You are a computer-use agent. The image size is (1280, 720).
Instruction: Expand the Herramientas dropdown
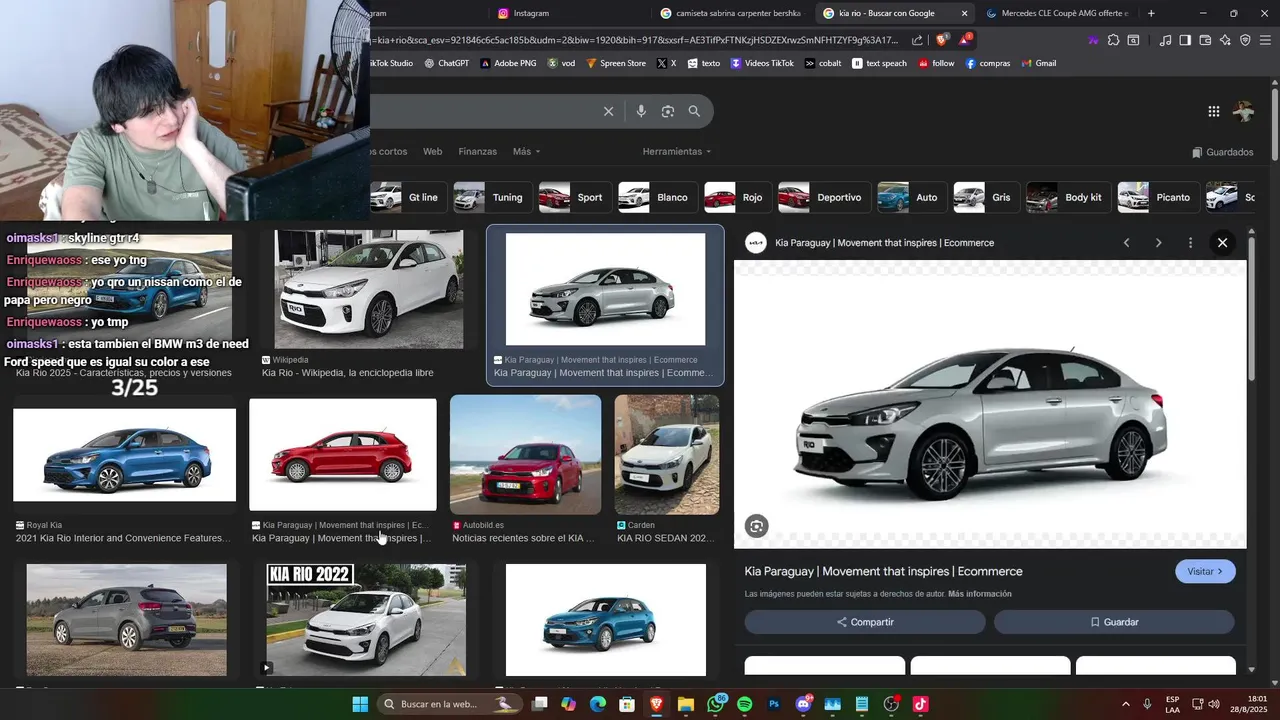click(x=677, y=152)
